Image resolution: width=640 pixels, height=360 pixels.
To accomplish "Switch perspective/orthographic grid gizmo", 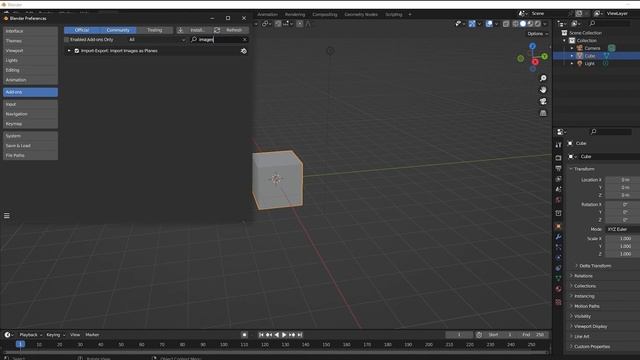I will coord(543,113).
